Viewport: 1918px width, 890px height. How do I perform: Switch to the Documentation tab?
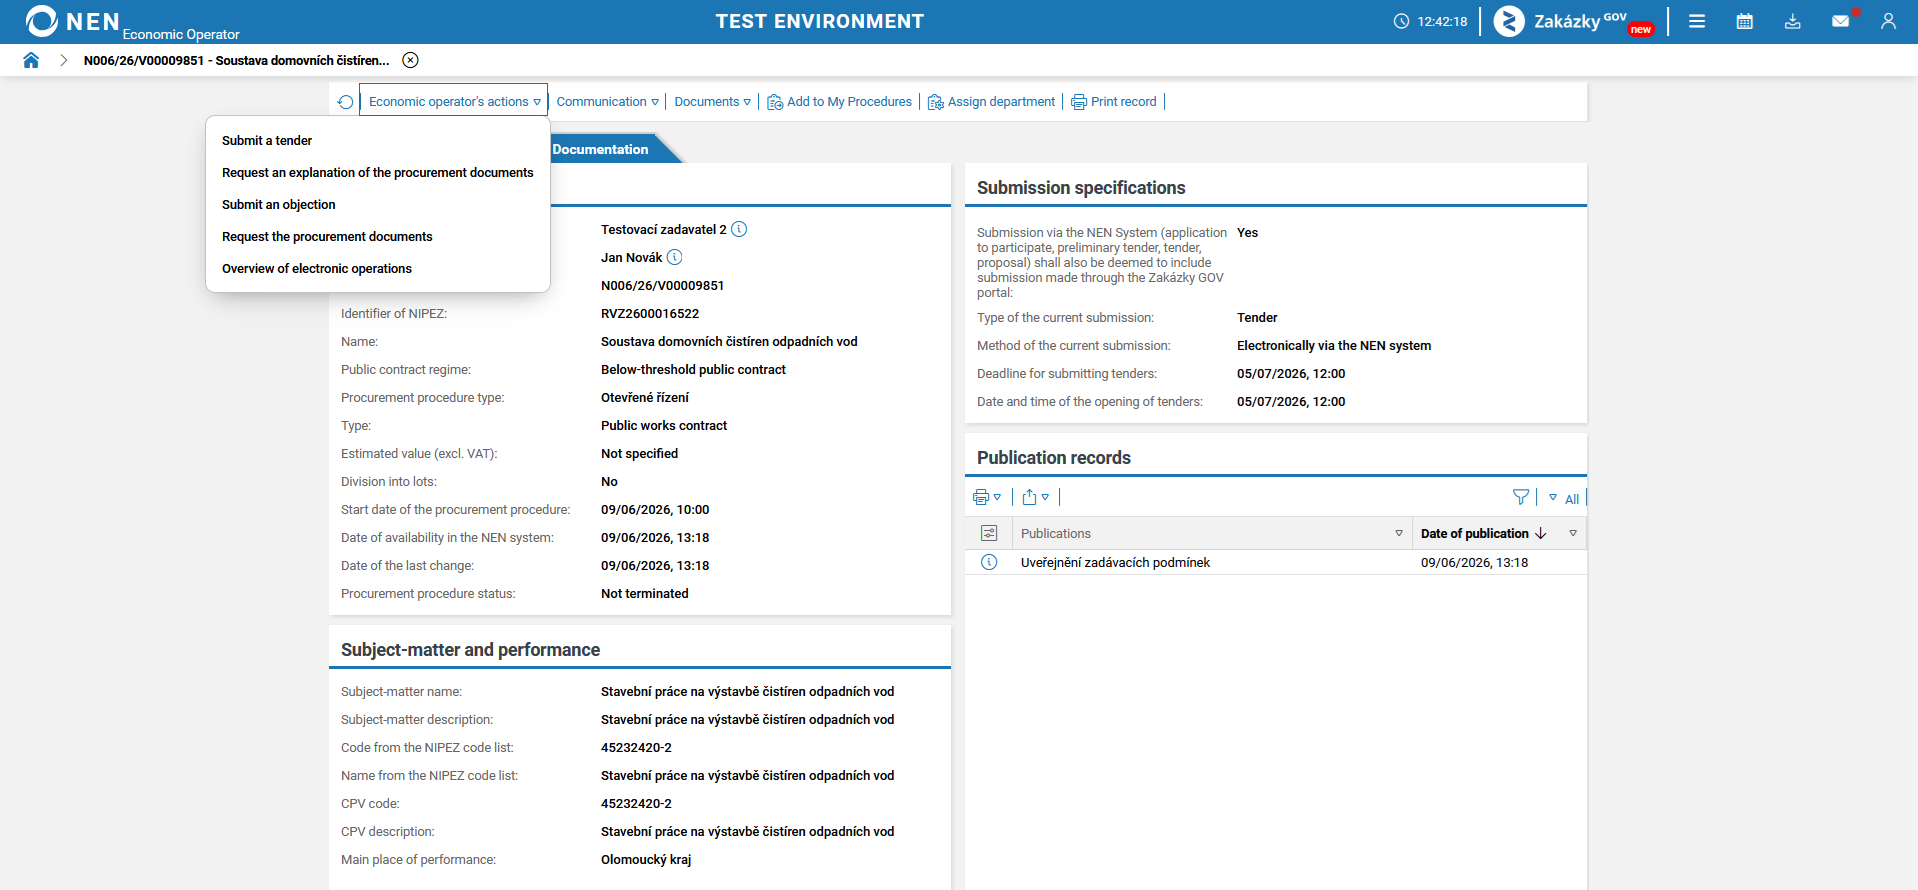point(603,149)
